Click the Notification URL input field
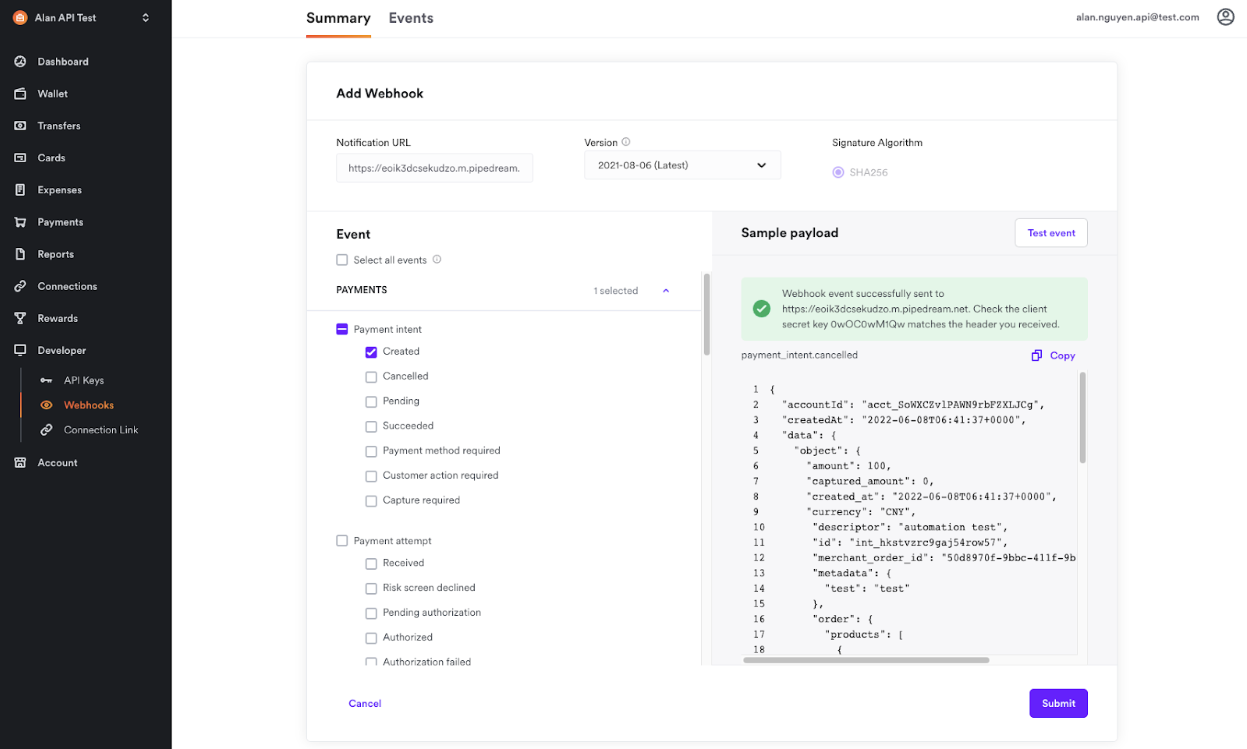Viewport: 1247px width, 749px height. pyautogui.click(x=434, y=168)
